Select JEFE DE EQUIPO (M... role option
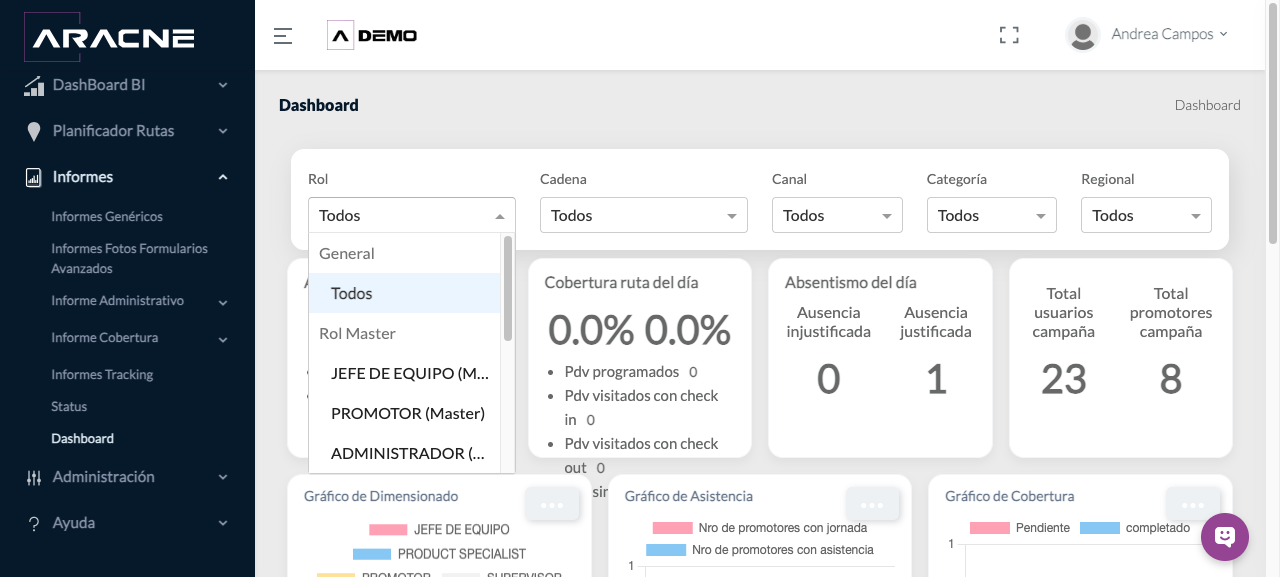Screen dimensions: 1280x577 click(x=405, y=373)
